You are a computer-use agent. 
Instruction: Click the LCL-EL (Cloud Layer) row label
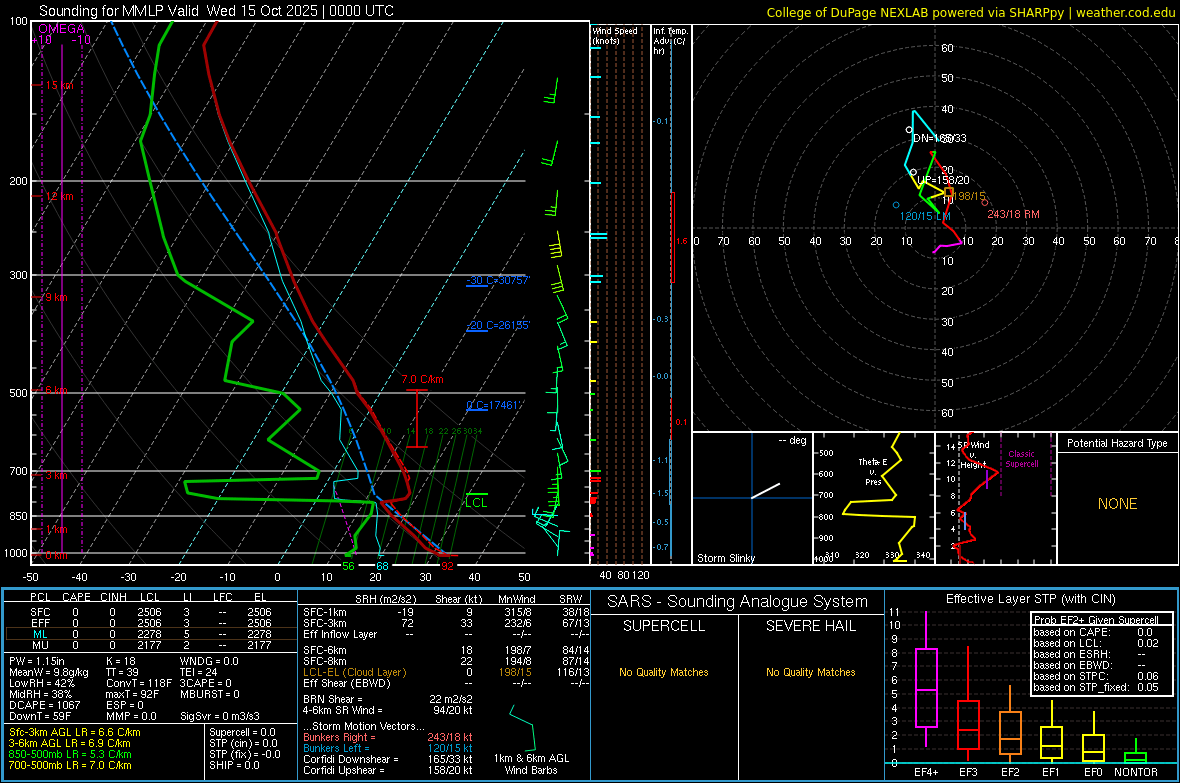point(354,672)
